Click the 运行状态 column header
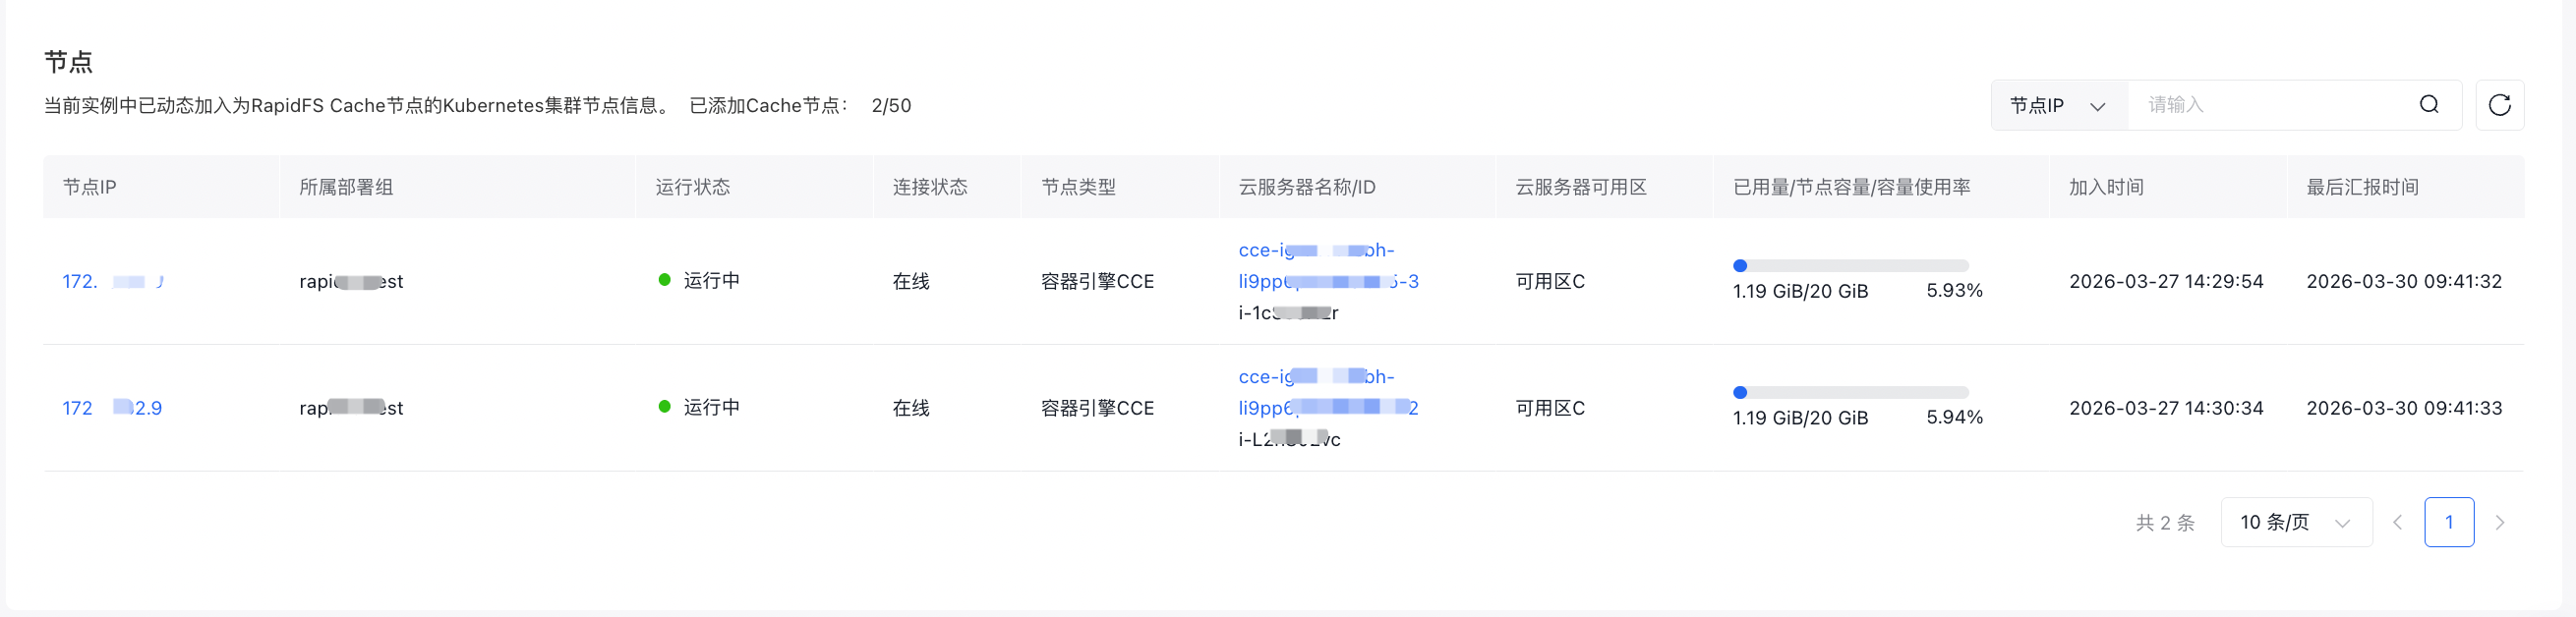Screen dimensions: 2576x617 coord(692,187)
